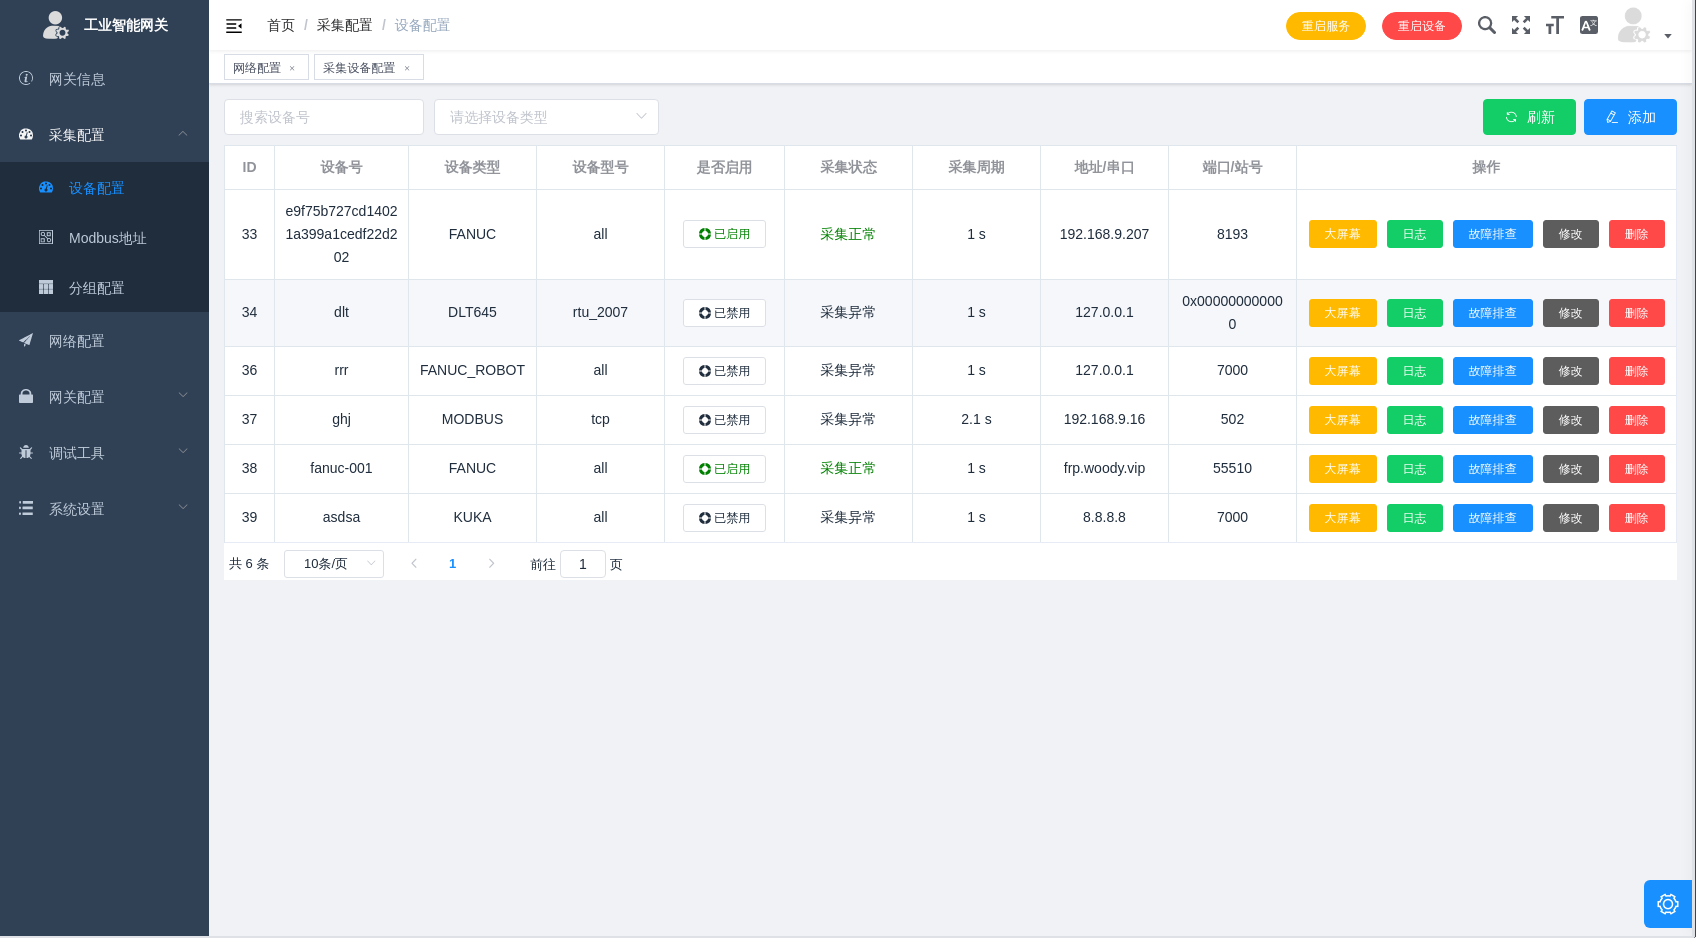Close the 采集设备配置 tab with its x

tap(407, 68)
